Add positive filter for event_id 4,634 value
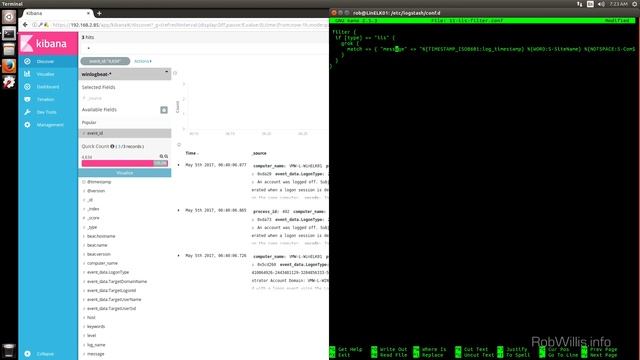The width and height of the screenshot is (640, 360). click(x=161, y=156)
